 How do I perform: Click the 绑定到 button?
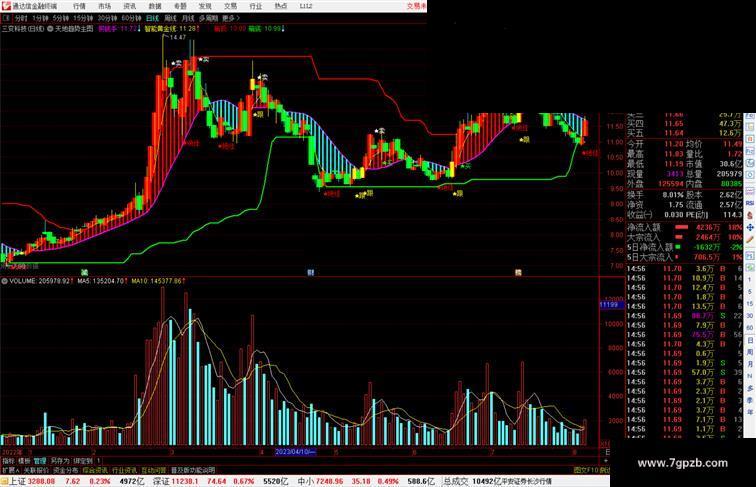click(83, 461)
